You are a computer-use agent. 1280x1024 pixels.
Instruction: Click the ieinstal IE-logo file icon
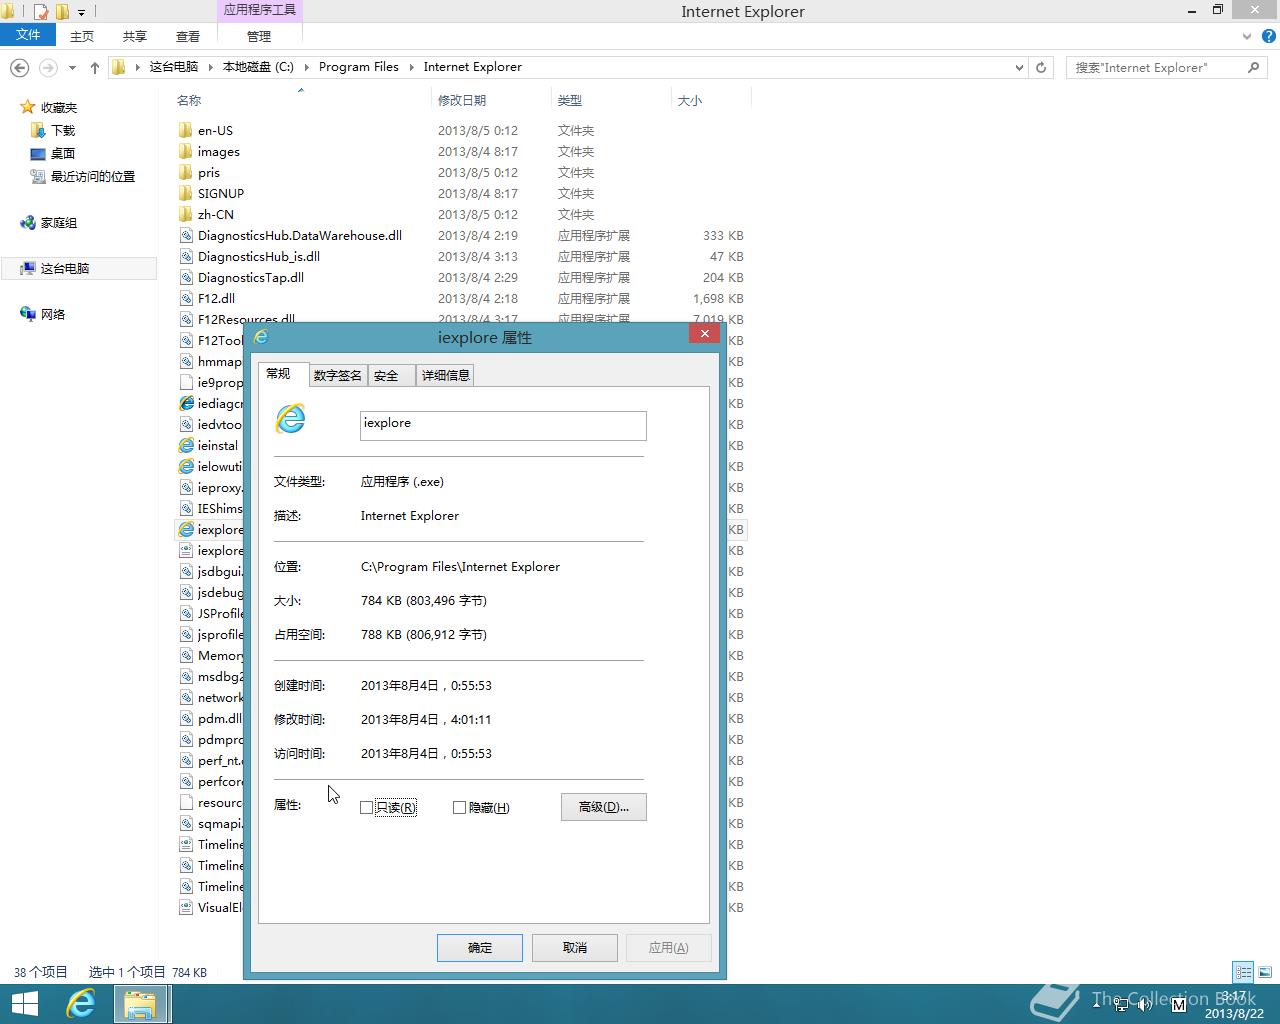click(186, 445)
